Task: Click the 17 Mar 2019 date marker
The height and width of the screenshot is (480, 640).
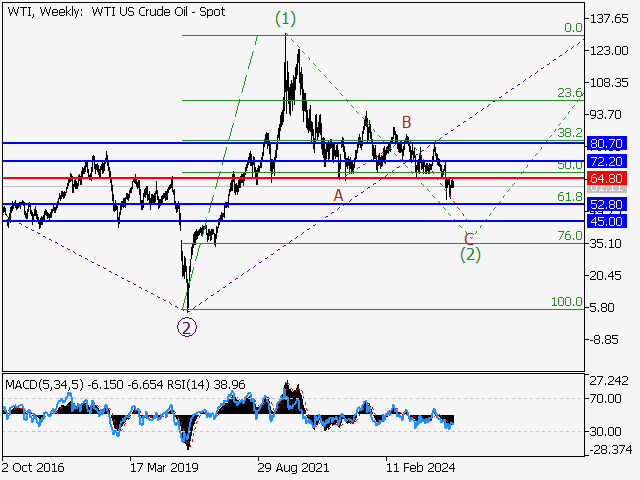Action: click(x=164, y=467)
